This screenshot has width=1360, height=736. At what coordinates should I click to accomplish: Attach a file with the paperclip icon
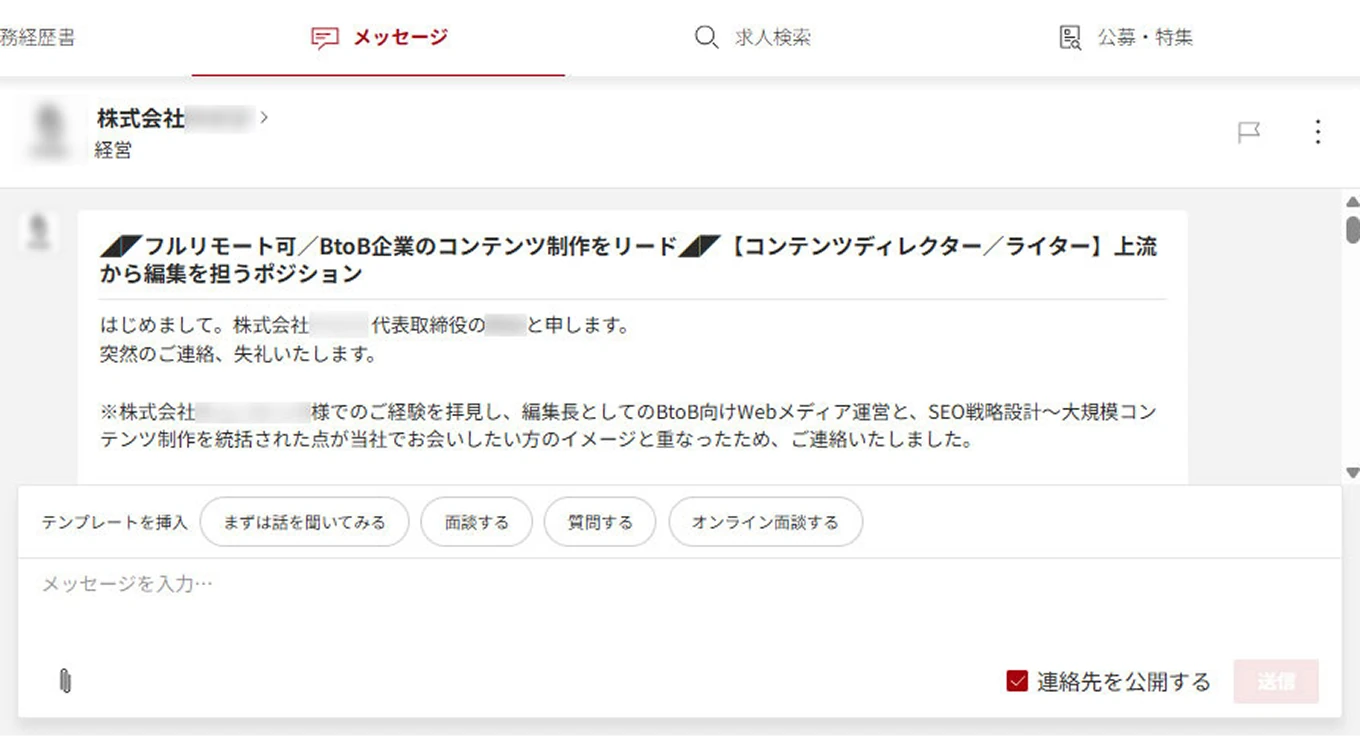(65, 681)
